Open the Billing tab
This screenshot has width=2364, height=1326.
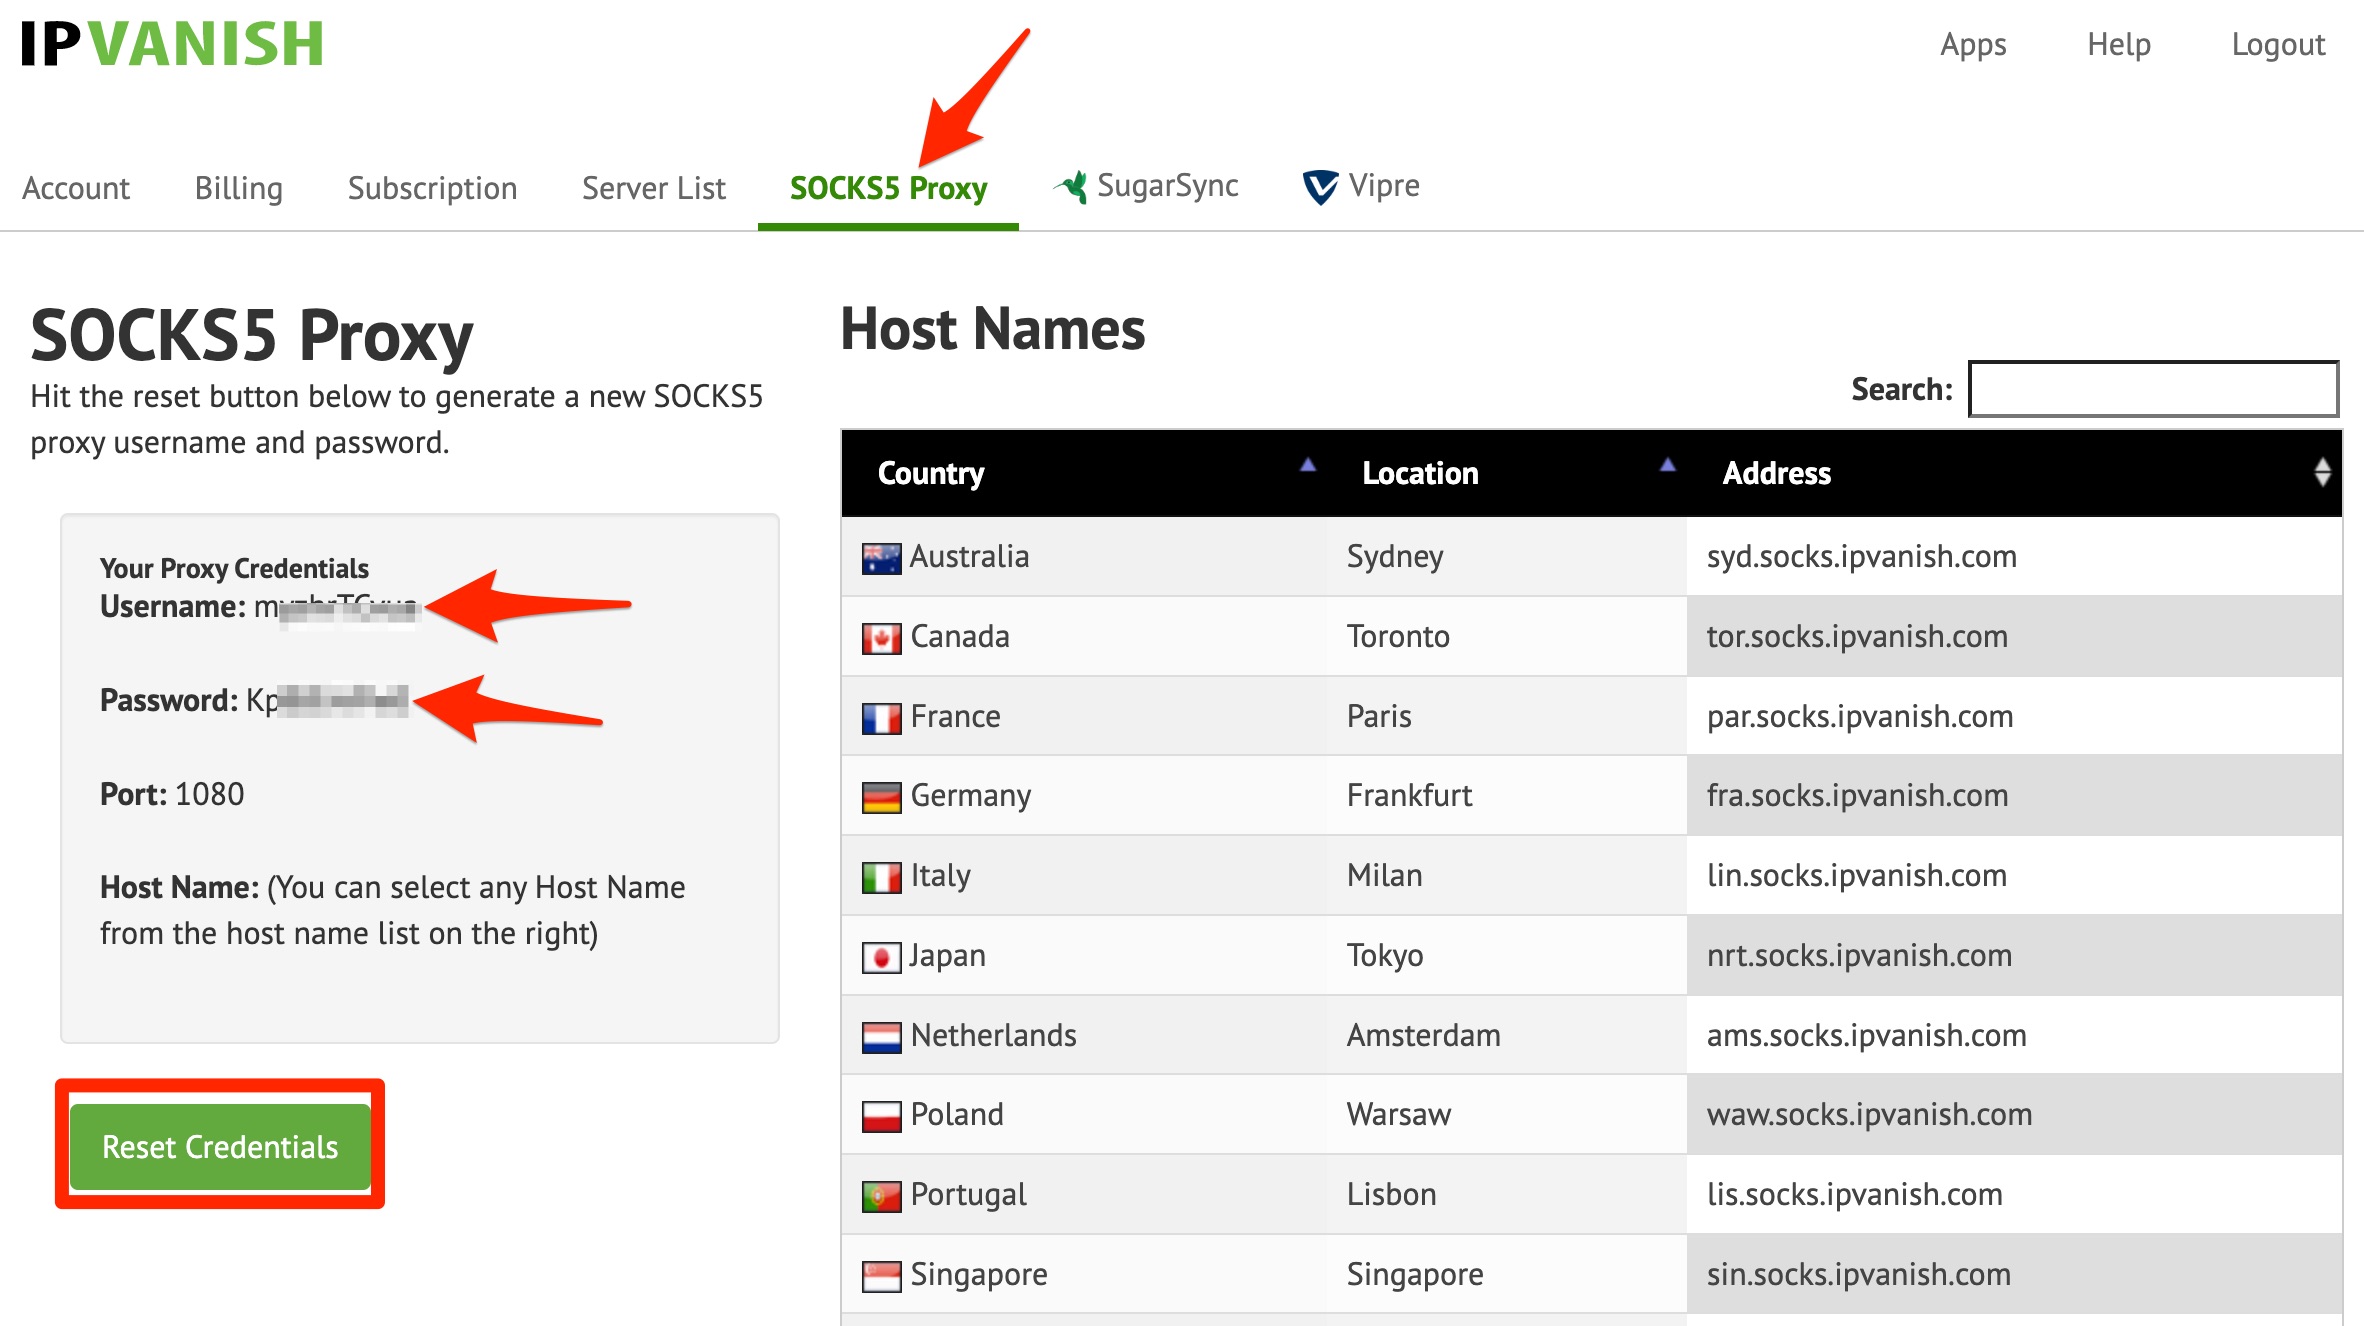[x=239, y=188]
